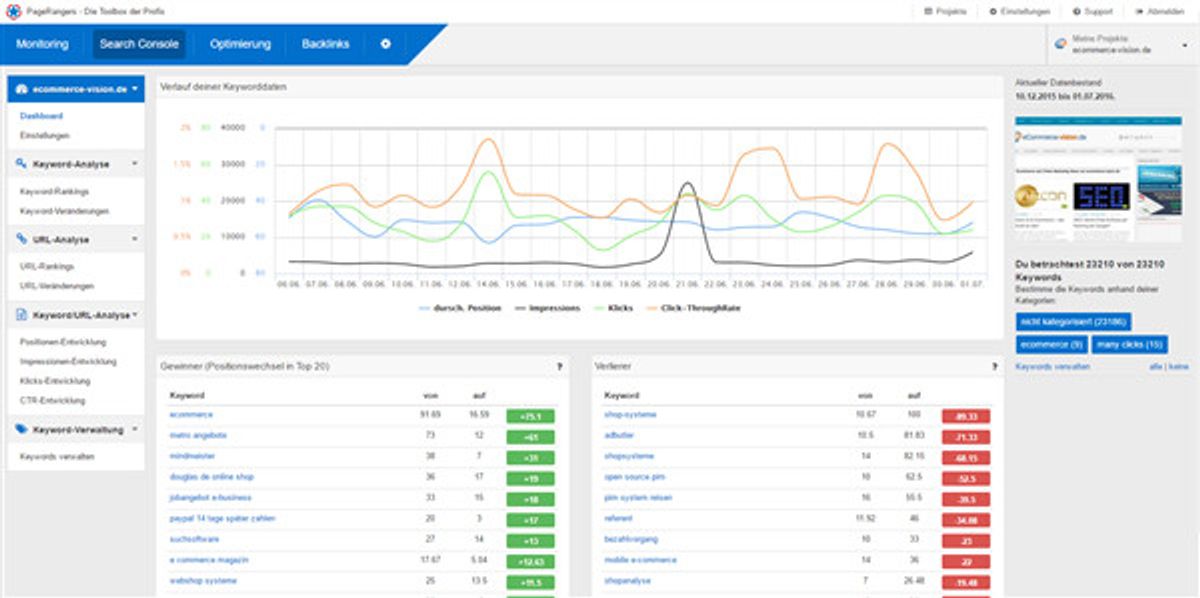This screenshot has width=1200, height=598.
Task: Expand the ecommerce-vision.de sidebar dropdown
Action: (x=76, y=89)
